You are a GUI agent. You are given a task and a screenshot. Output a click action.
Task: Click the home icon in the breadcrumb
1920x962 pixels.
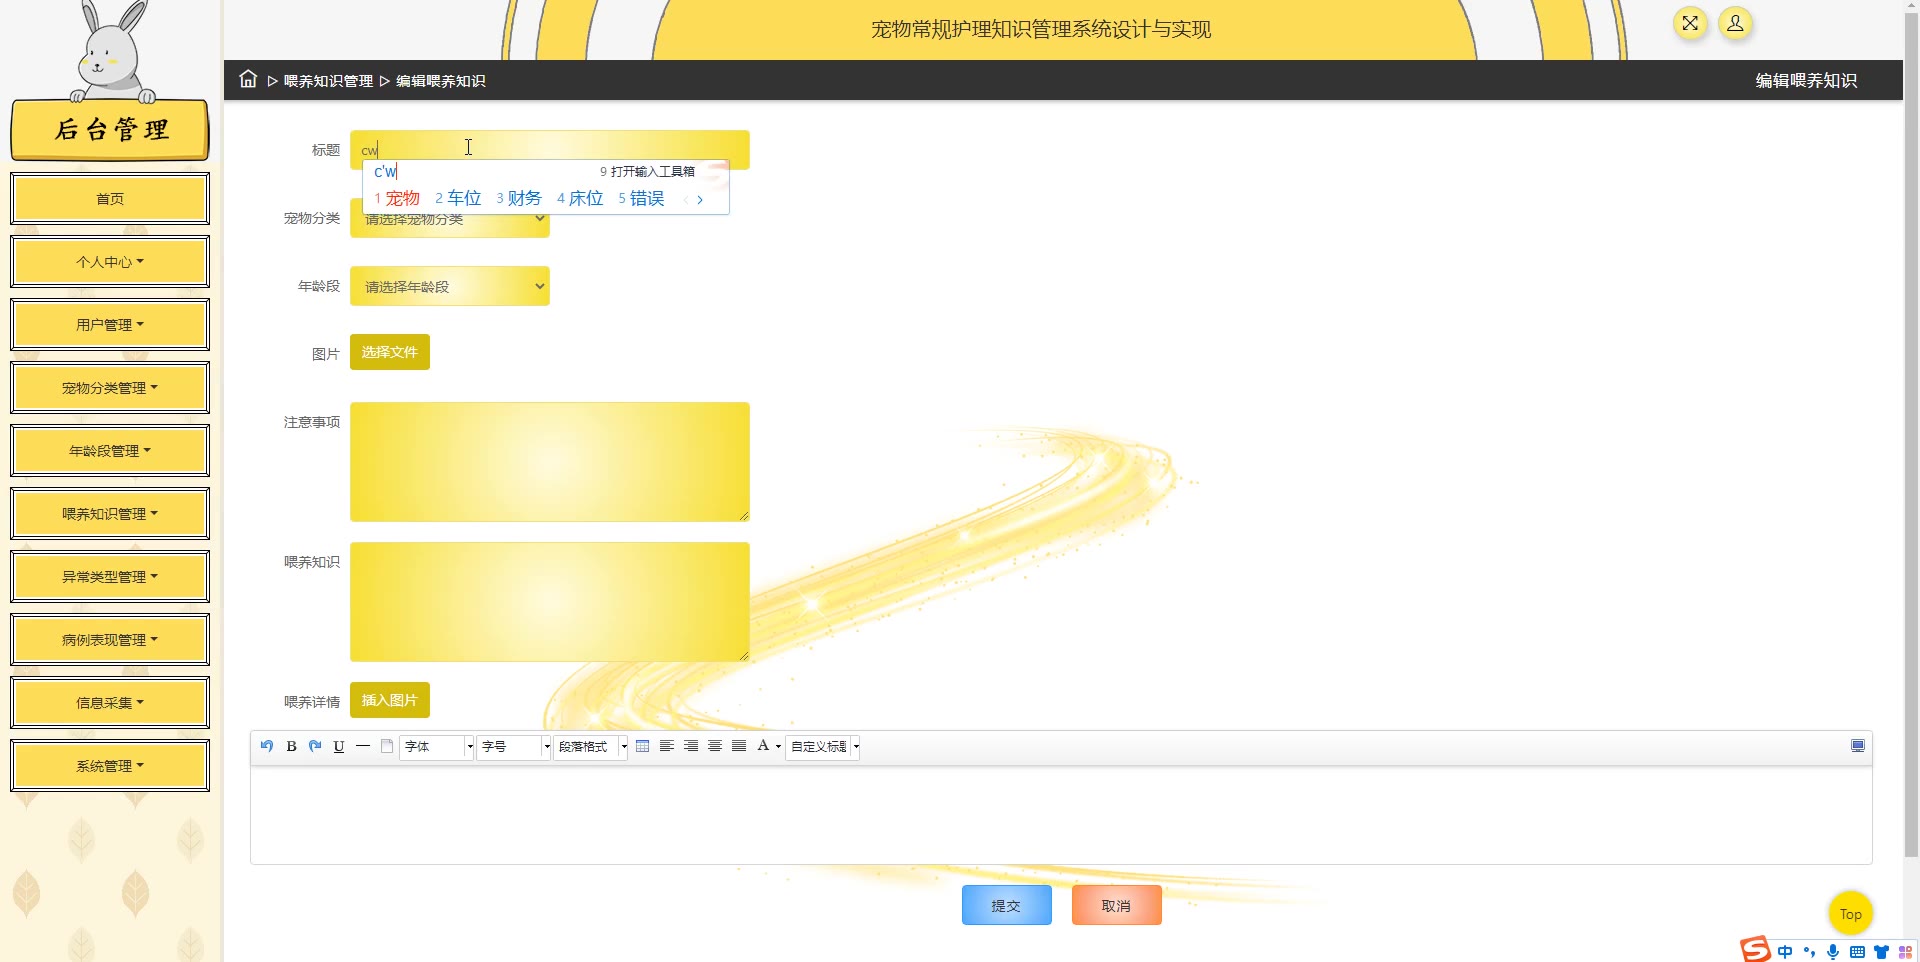[248, 79]
